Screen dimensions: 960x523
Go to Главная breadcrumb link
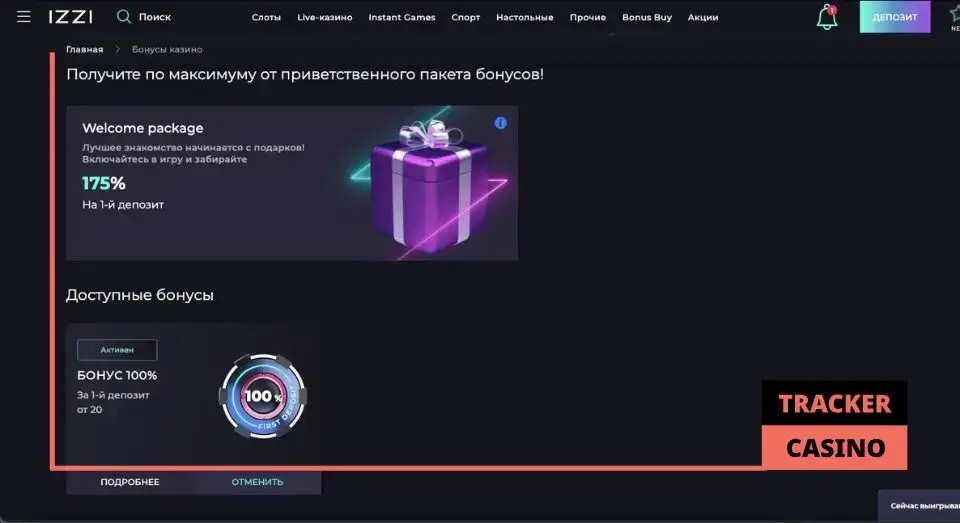click(84, 50)
